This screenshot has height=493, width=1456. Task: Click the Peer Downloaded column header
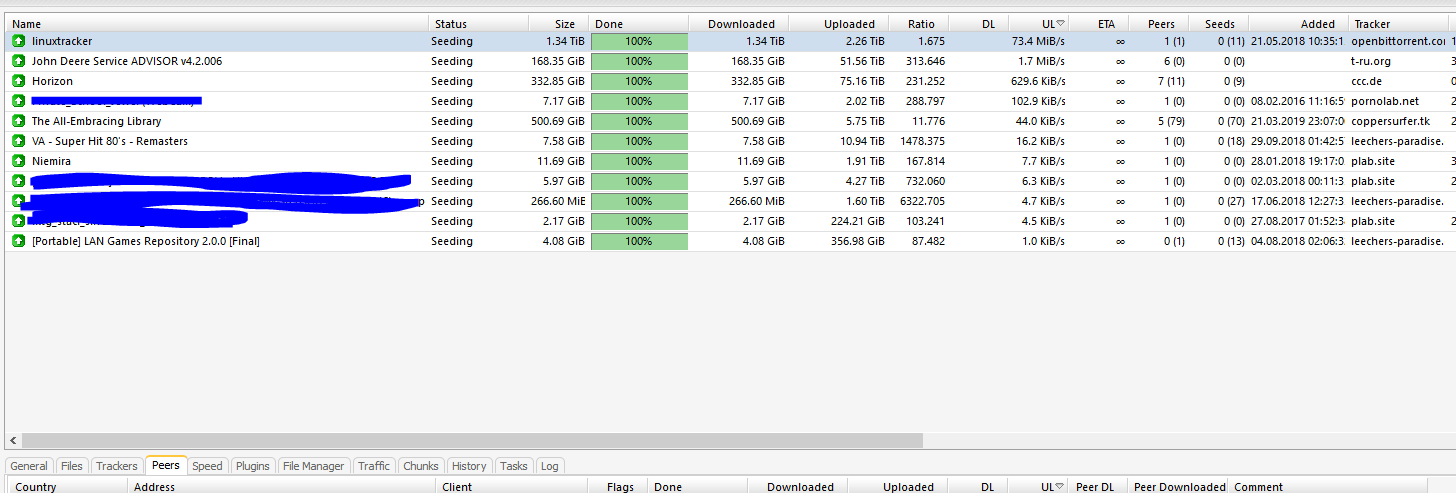pos(1178,487)
